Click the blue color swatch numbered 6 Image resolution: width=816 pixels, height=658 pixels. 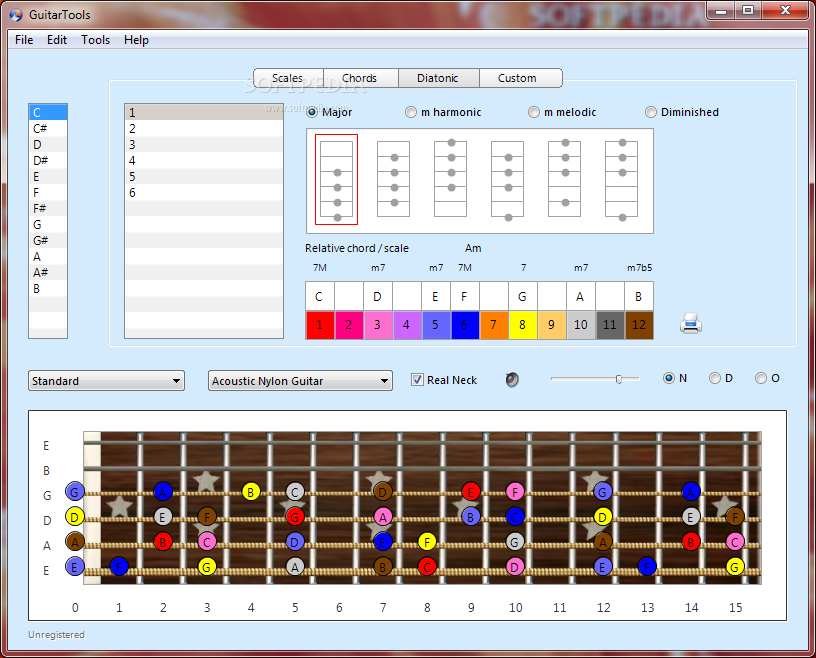[465, 325]
